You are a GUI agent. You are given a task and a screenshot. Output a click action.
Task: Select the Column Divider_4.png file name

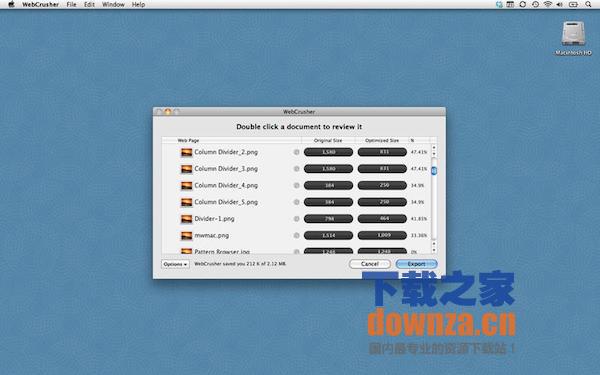click(x=226, y=186)
